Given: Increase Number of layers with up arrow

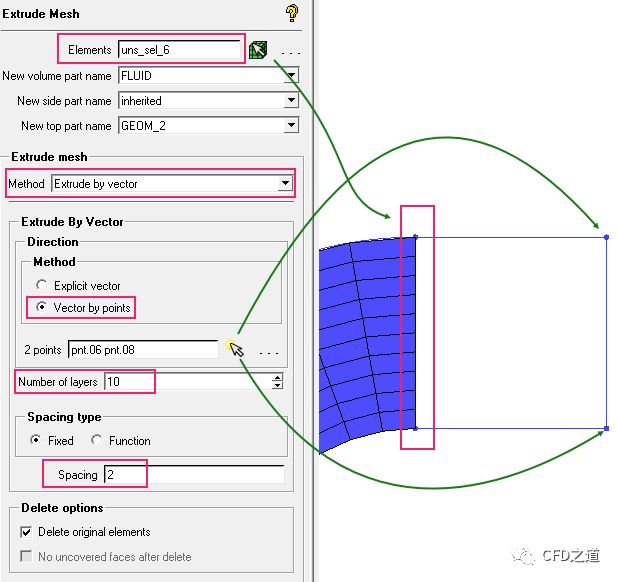Looking at the screenshot, I should click(277, 378).
